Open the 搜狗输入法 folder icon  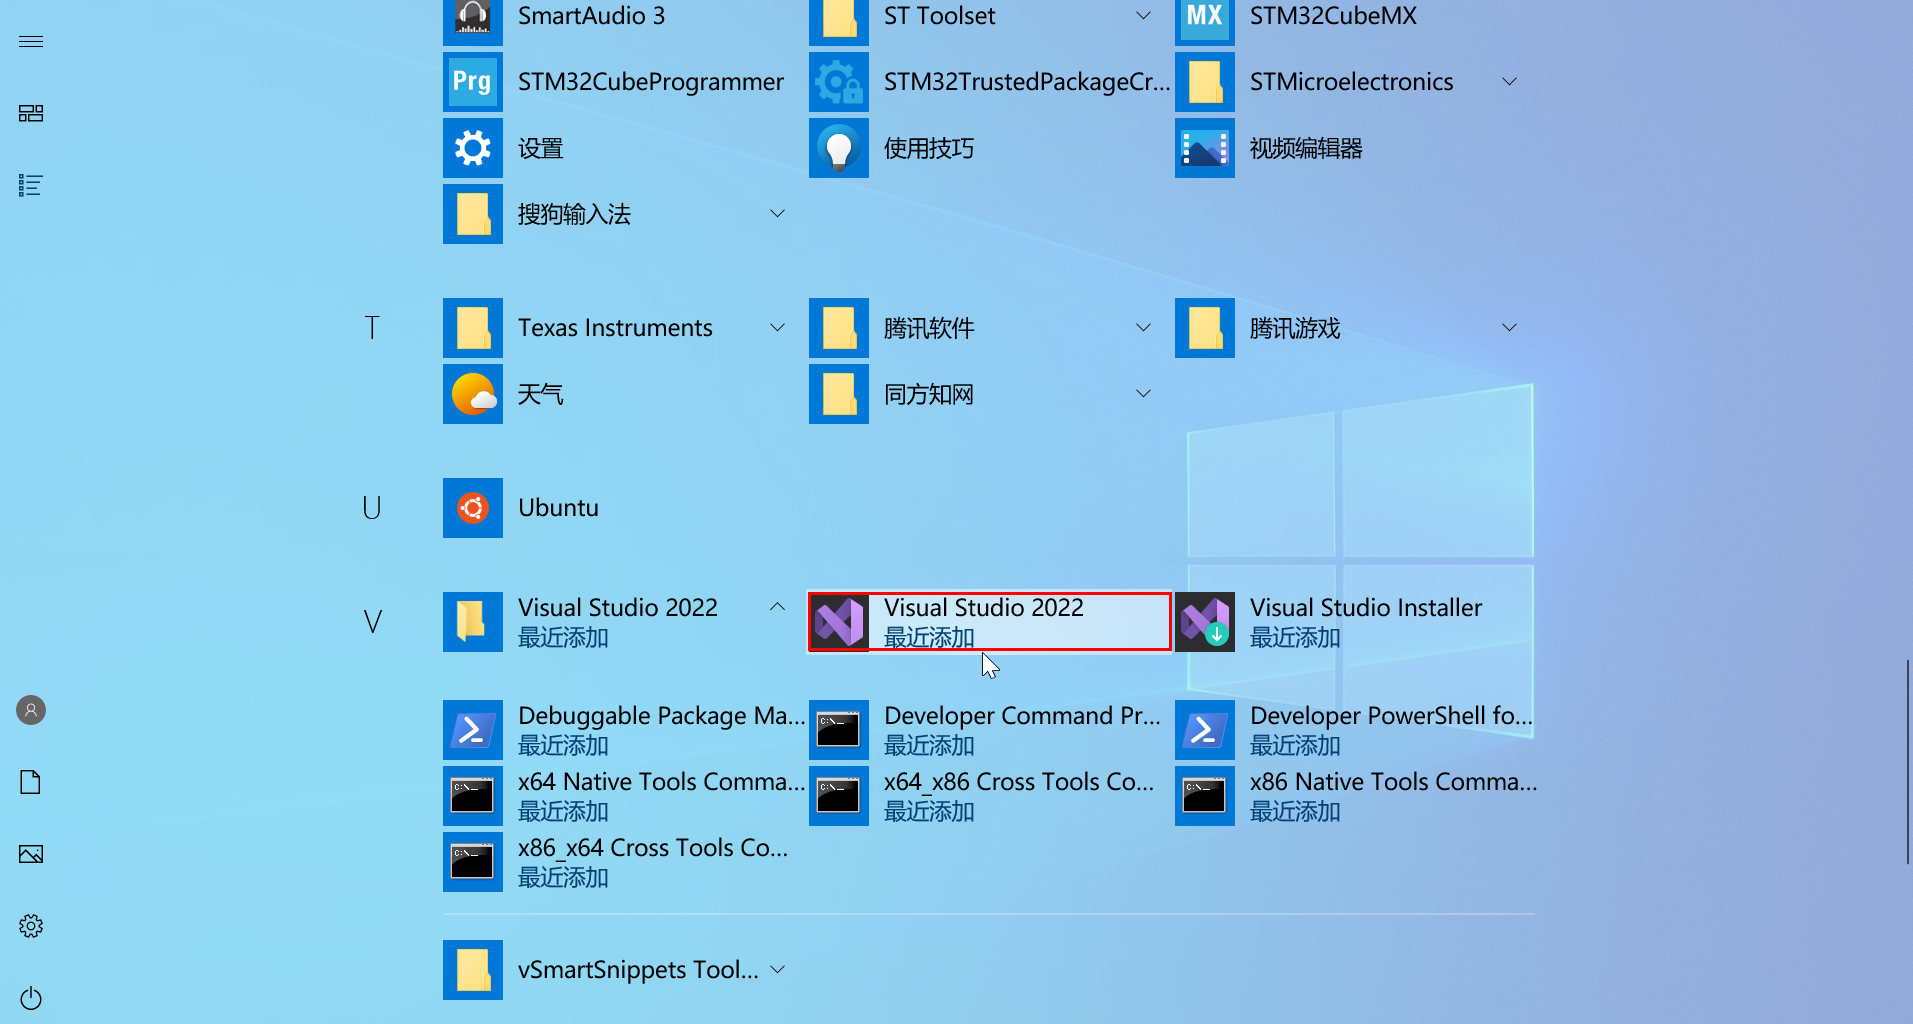tap(473, 214)
